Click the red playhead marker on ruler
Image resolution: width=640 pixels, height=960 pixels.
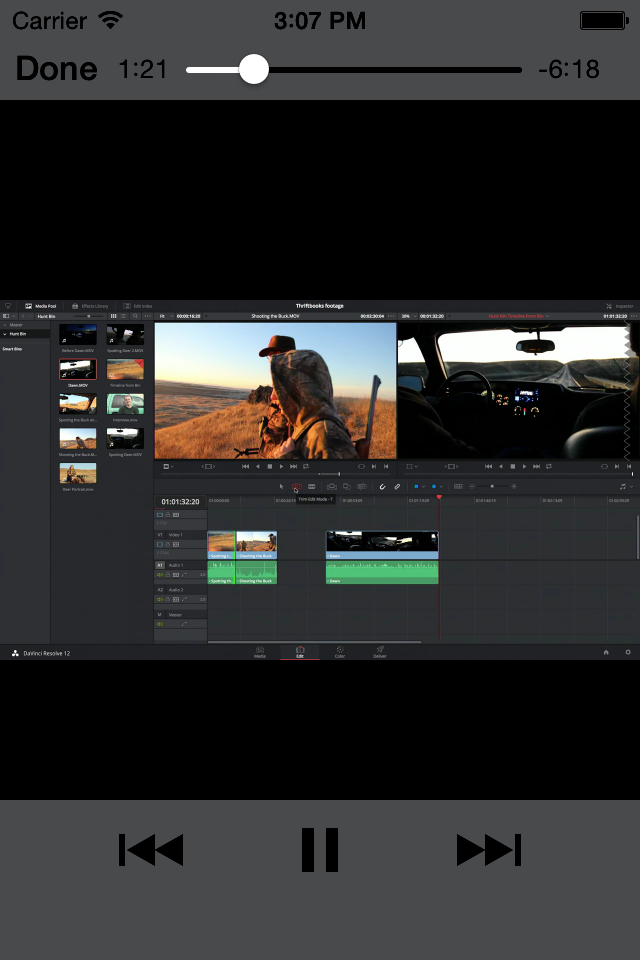click(x=439, y=497)
